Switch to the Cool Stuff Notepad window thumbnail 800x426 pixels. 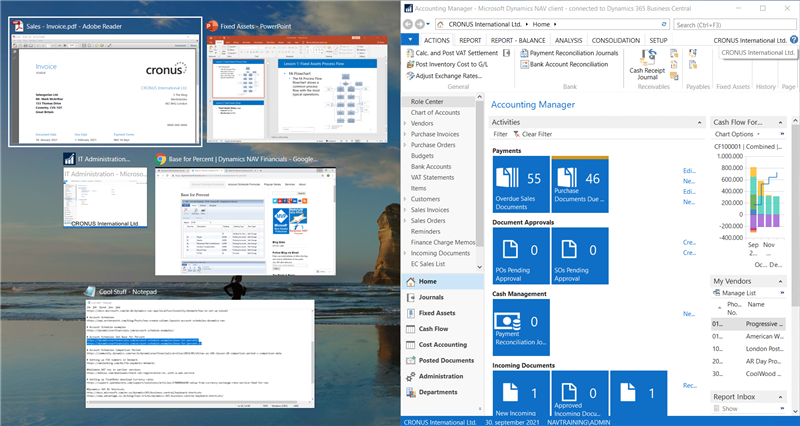[200, 354]
